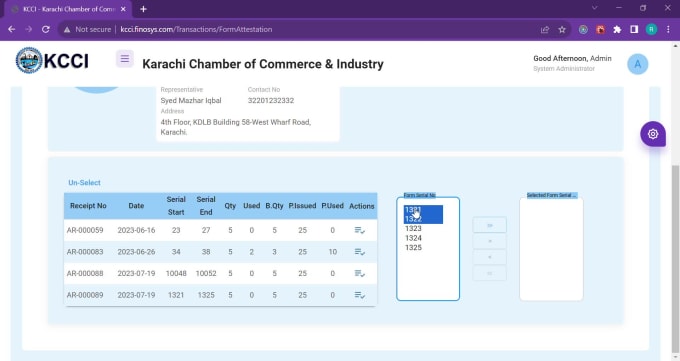Click the action icon for receipt AR-000059

[360, 230]
